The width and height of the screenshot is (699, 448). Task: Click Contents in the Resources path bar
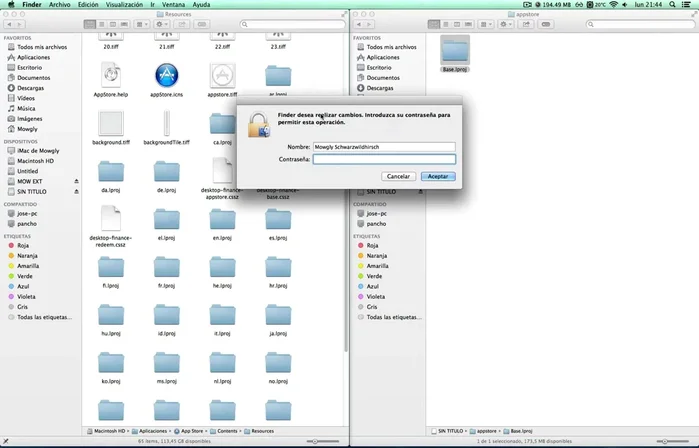pyautogui.click(x=224, y=431)
